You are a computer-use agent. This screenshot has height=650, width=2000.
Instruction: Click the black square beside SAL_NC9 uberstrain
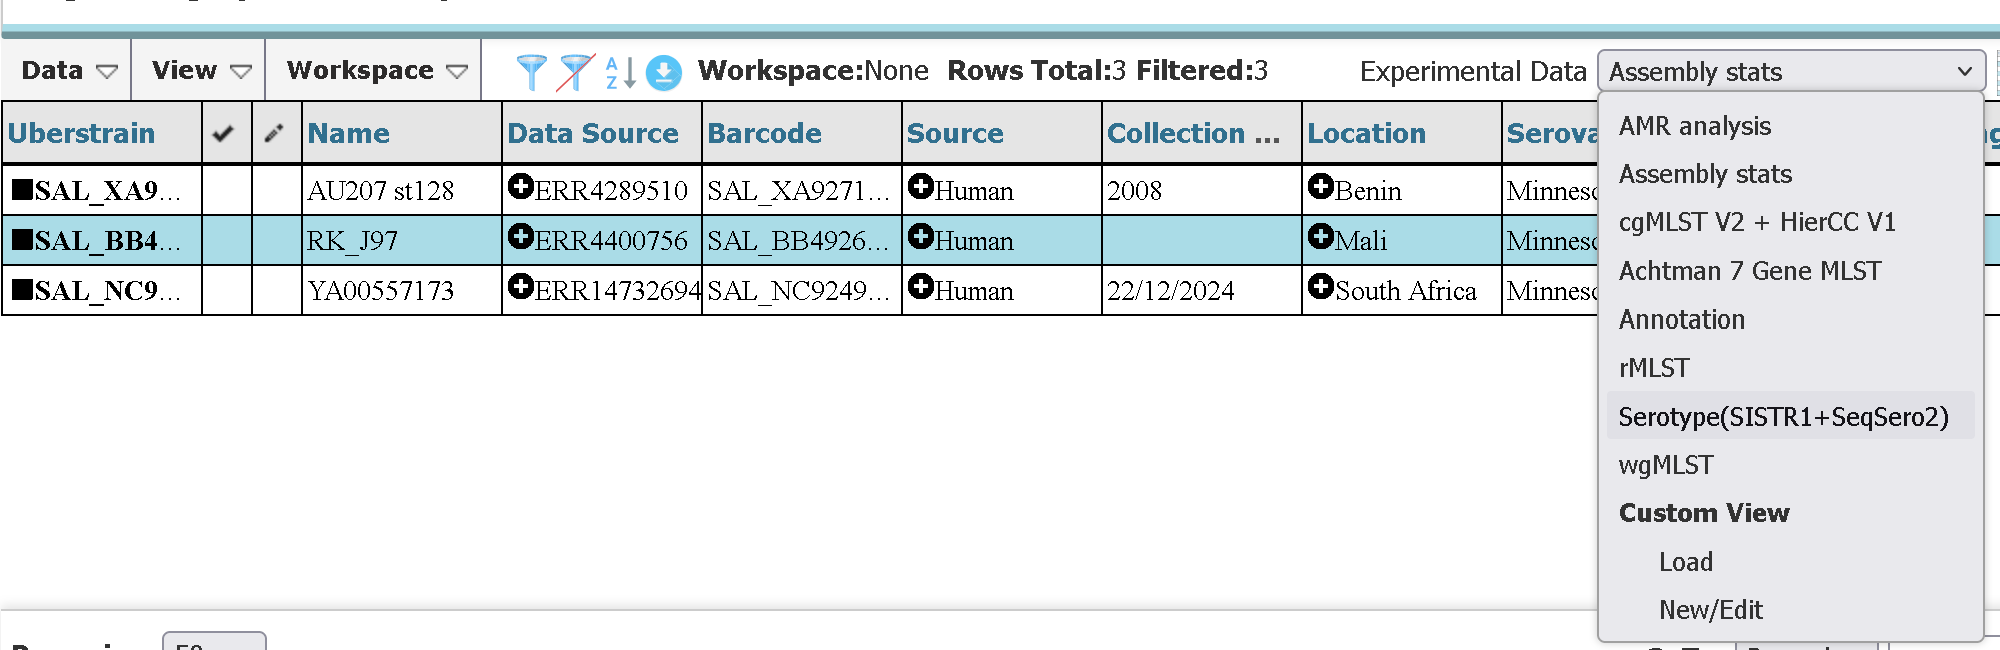(22, 290)
